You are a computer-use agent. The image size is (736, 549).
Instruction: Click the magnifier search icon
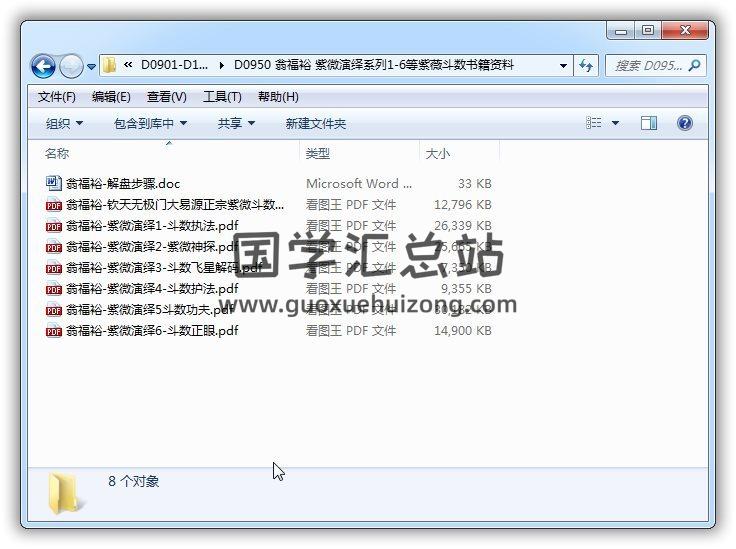(694, 65)
